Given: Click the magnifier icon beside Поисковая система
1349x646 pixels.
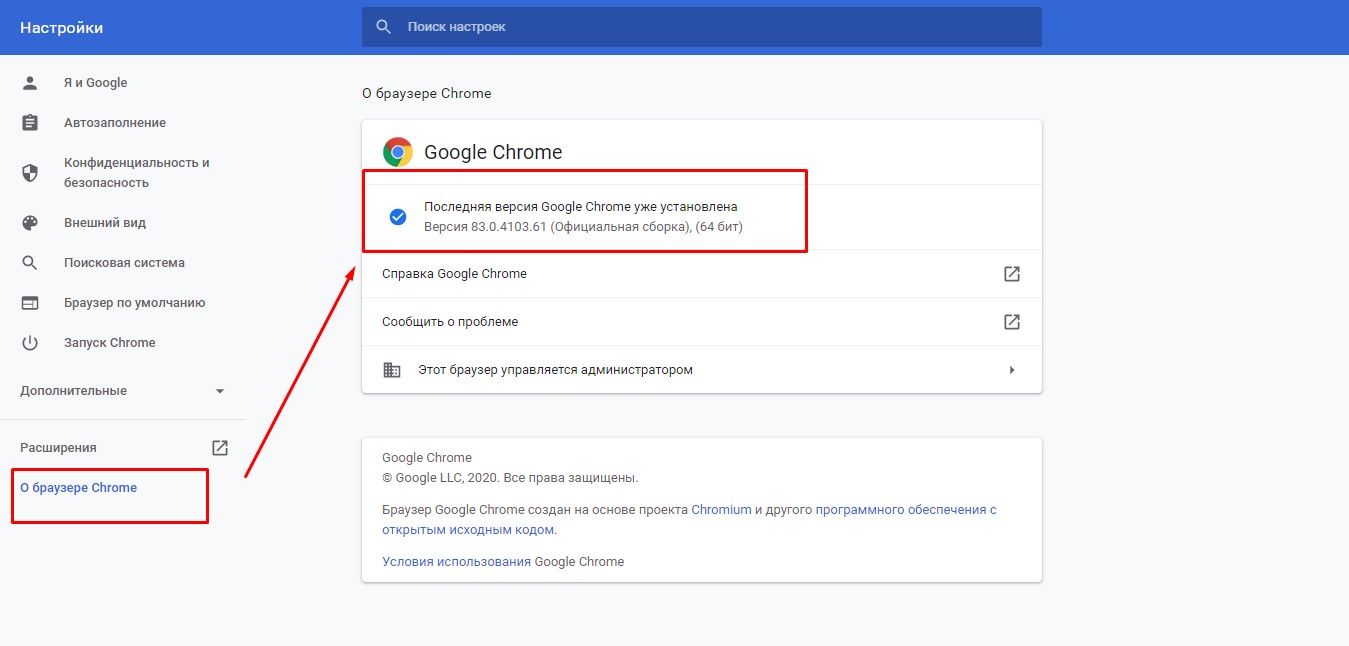Looking at the screenshot, I should click(x=30, y=263).
